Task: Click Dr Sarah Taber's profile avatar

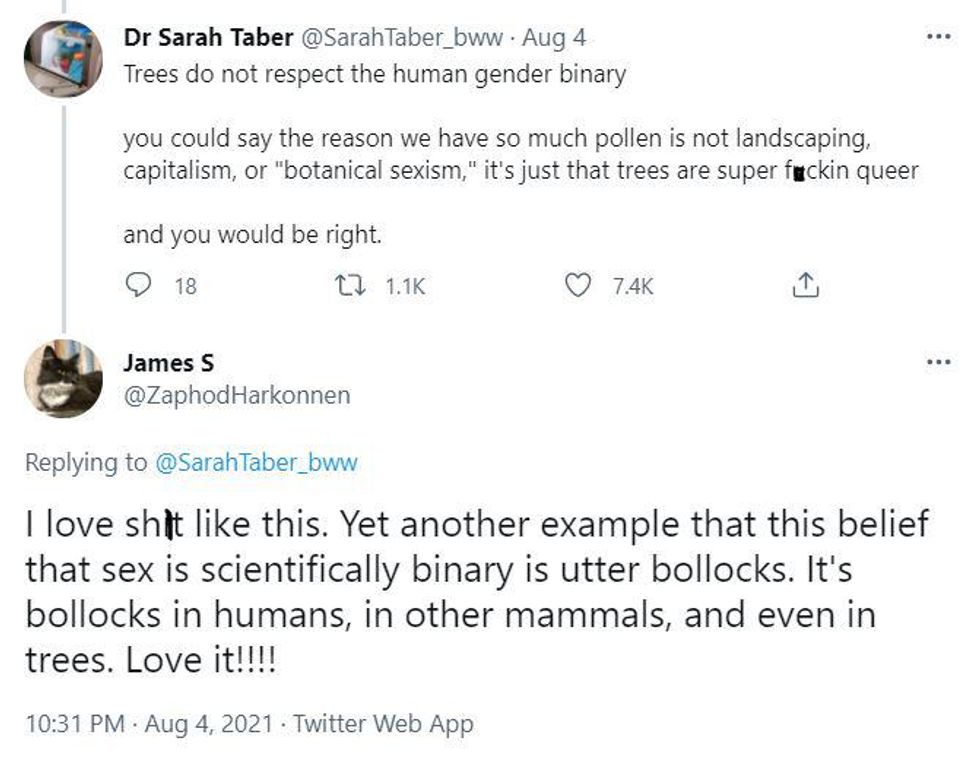Action: pos(63,58)
